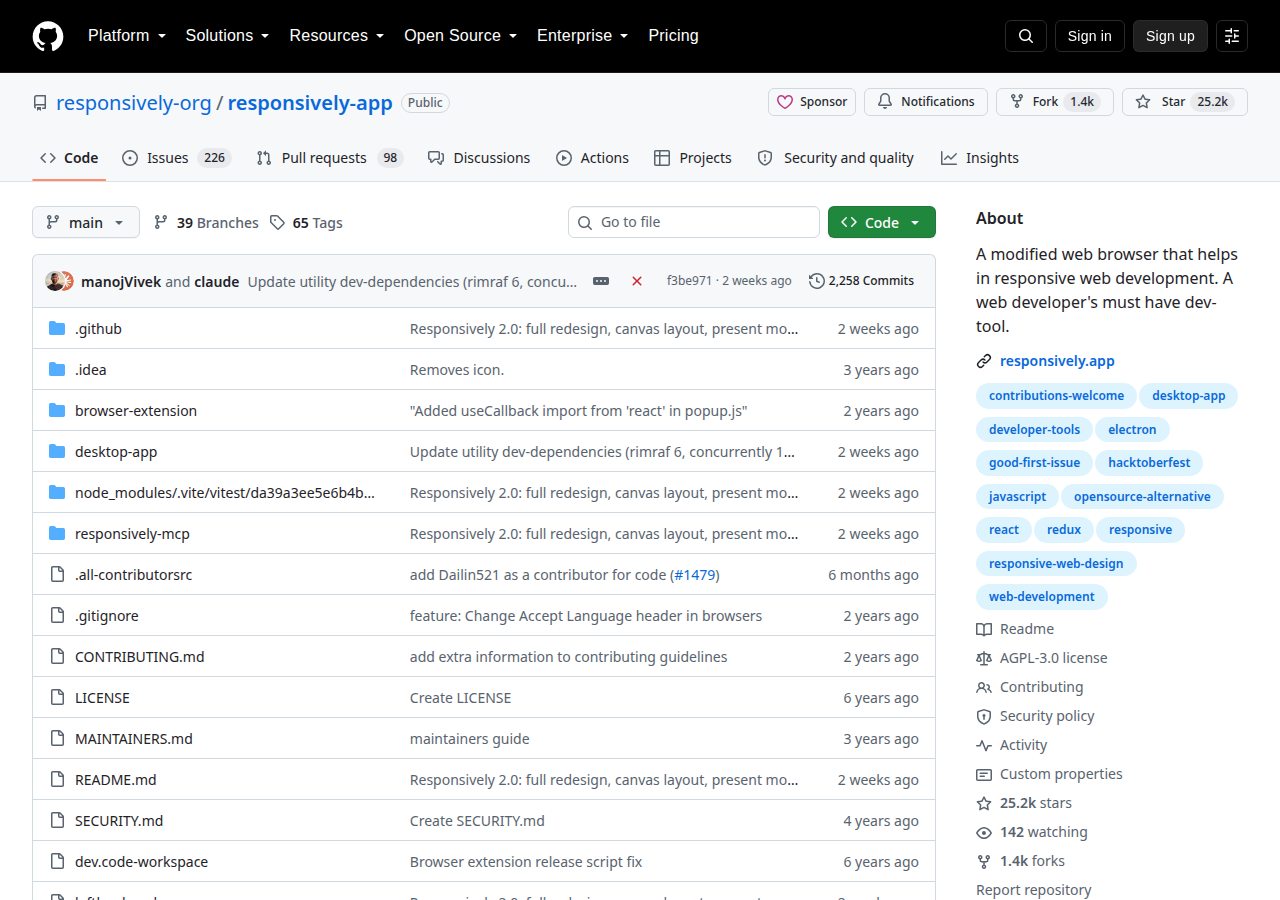Viewport: 1280px width, 900px height.
Task: Click the electron topic tag
Action: tap(1132, 430)
